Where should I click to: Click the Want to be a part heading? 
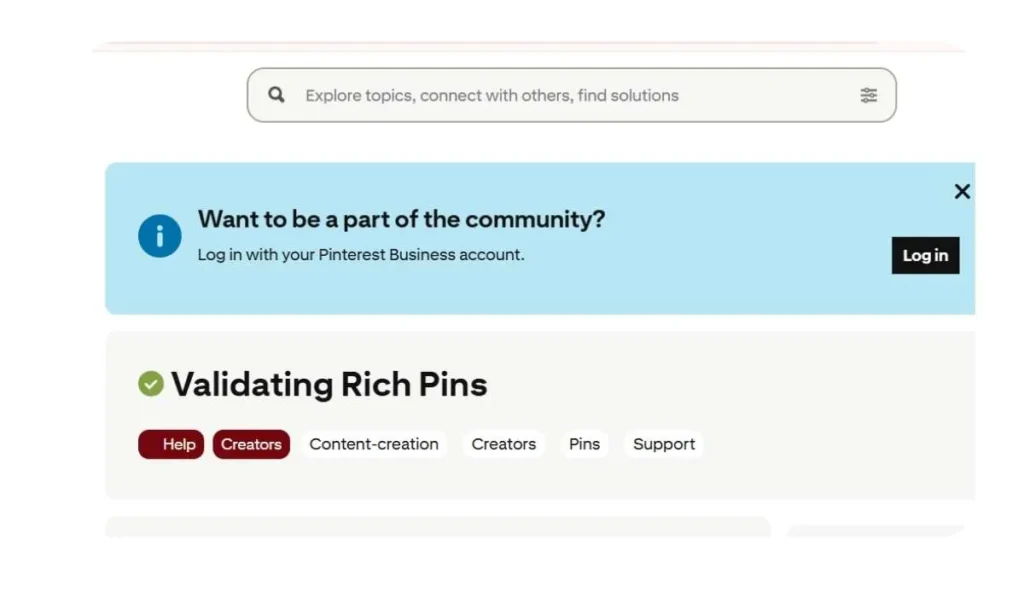click(401, 219)
